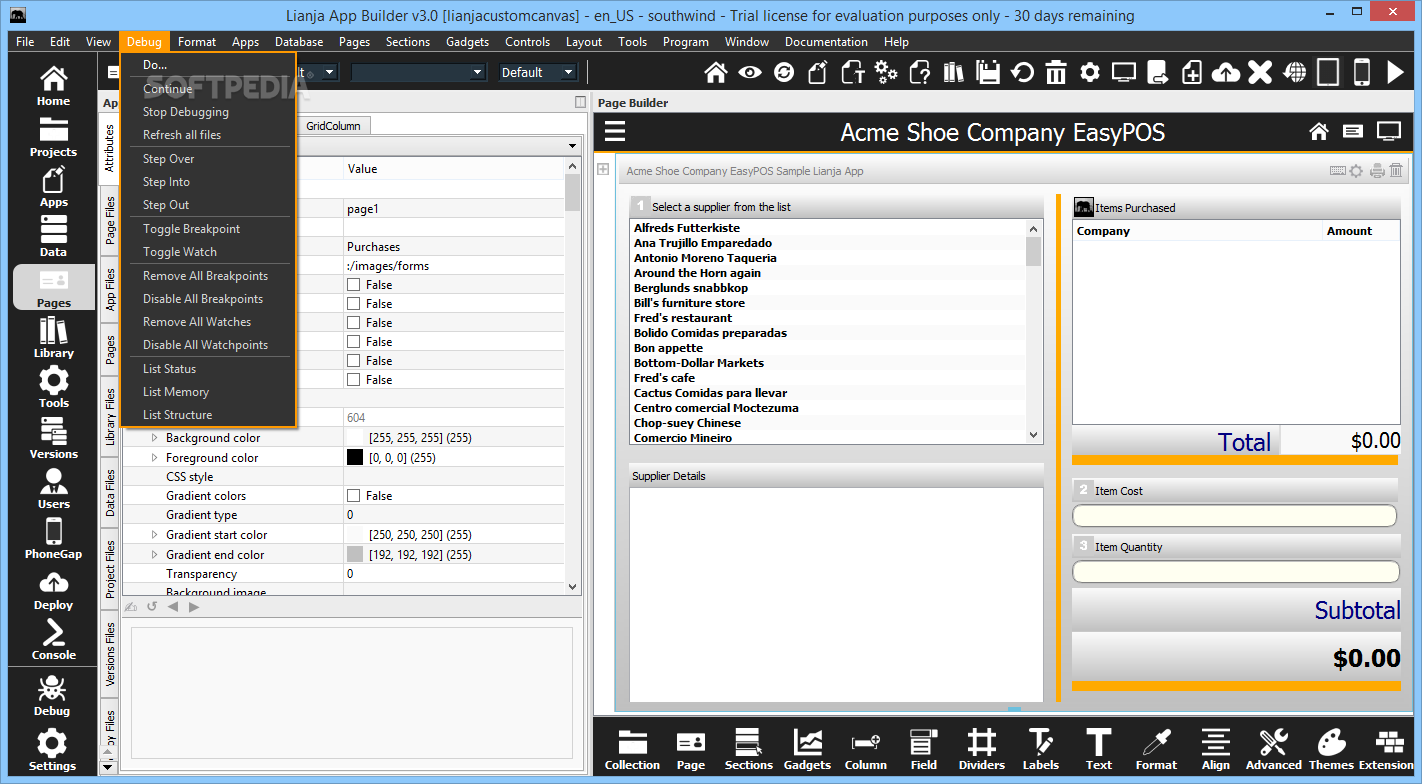Open the Projects workspace
The width and height of the screenshot is (1422, 784).
(x=53, y=137)
